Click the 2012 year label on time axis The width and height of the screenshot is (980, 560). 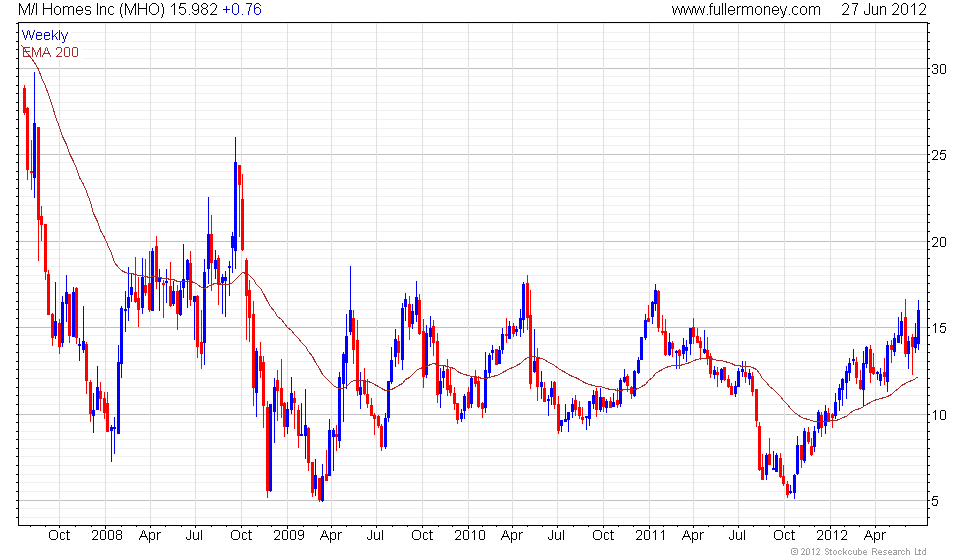pyautogui.click(x=832, y=535)
